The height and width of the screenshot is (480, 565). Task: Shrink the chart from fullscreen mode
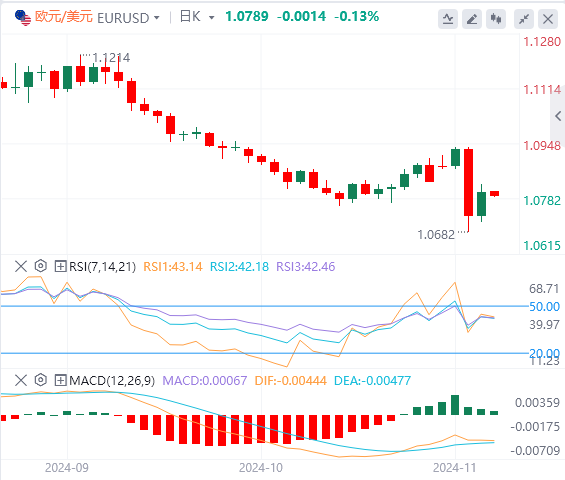524,19
